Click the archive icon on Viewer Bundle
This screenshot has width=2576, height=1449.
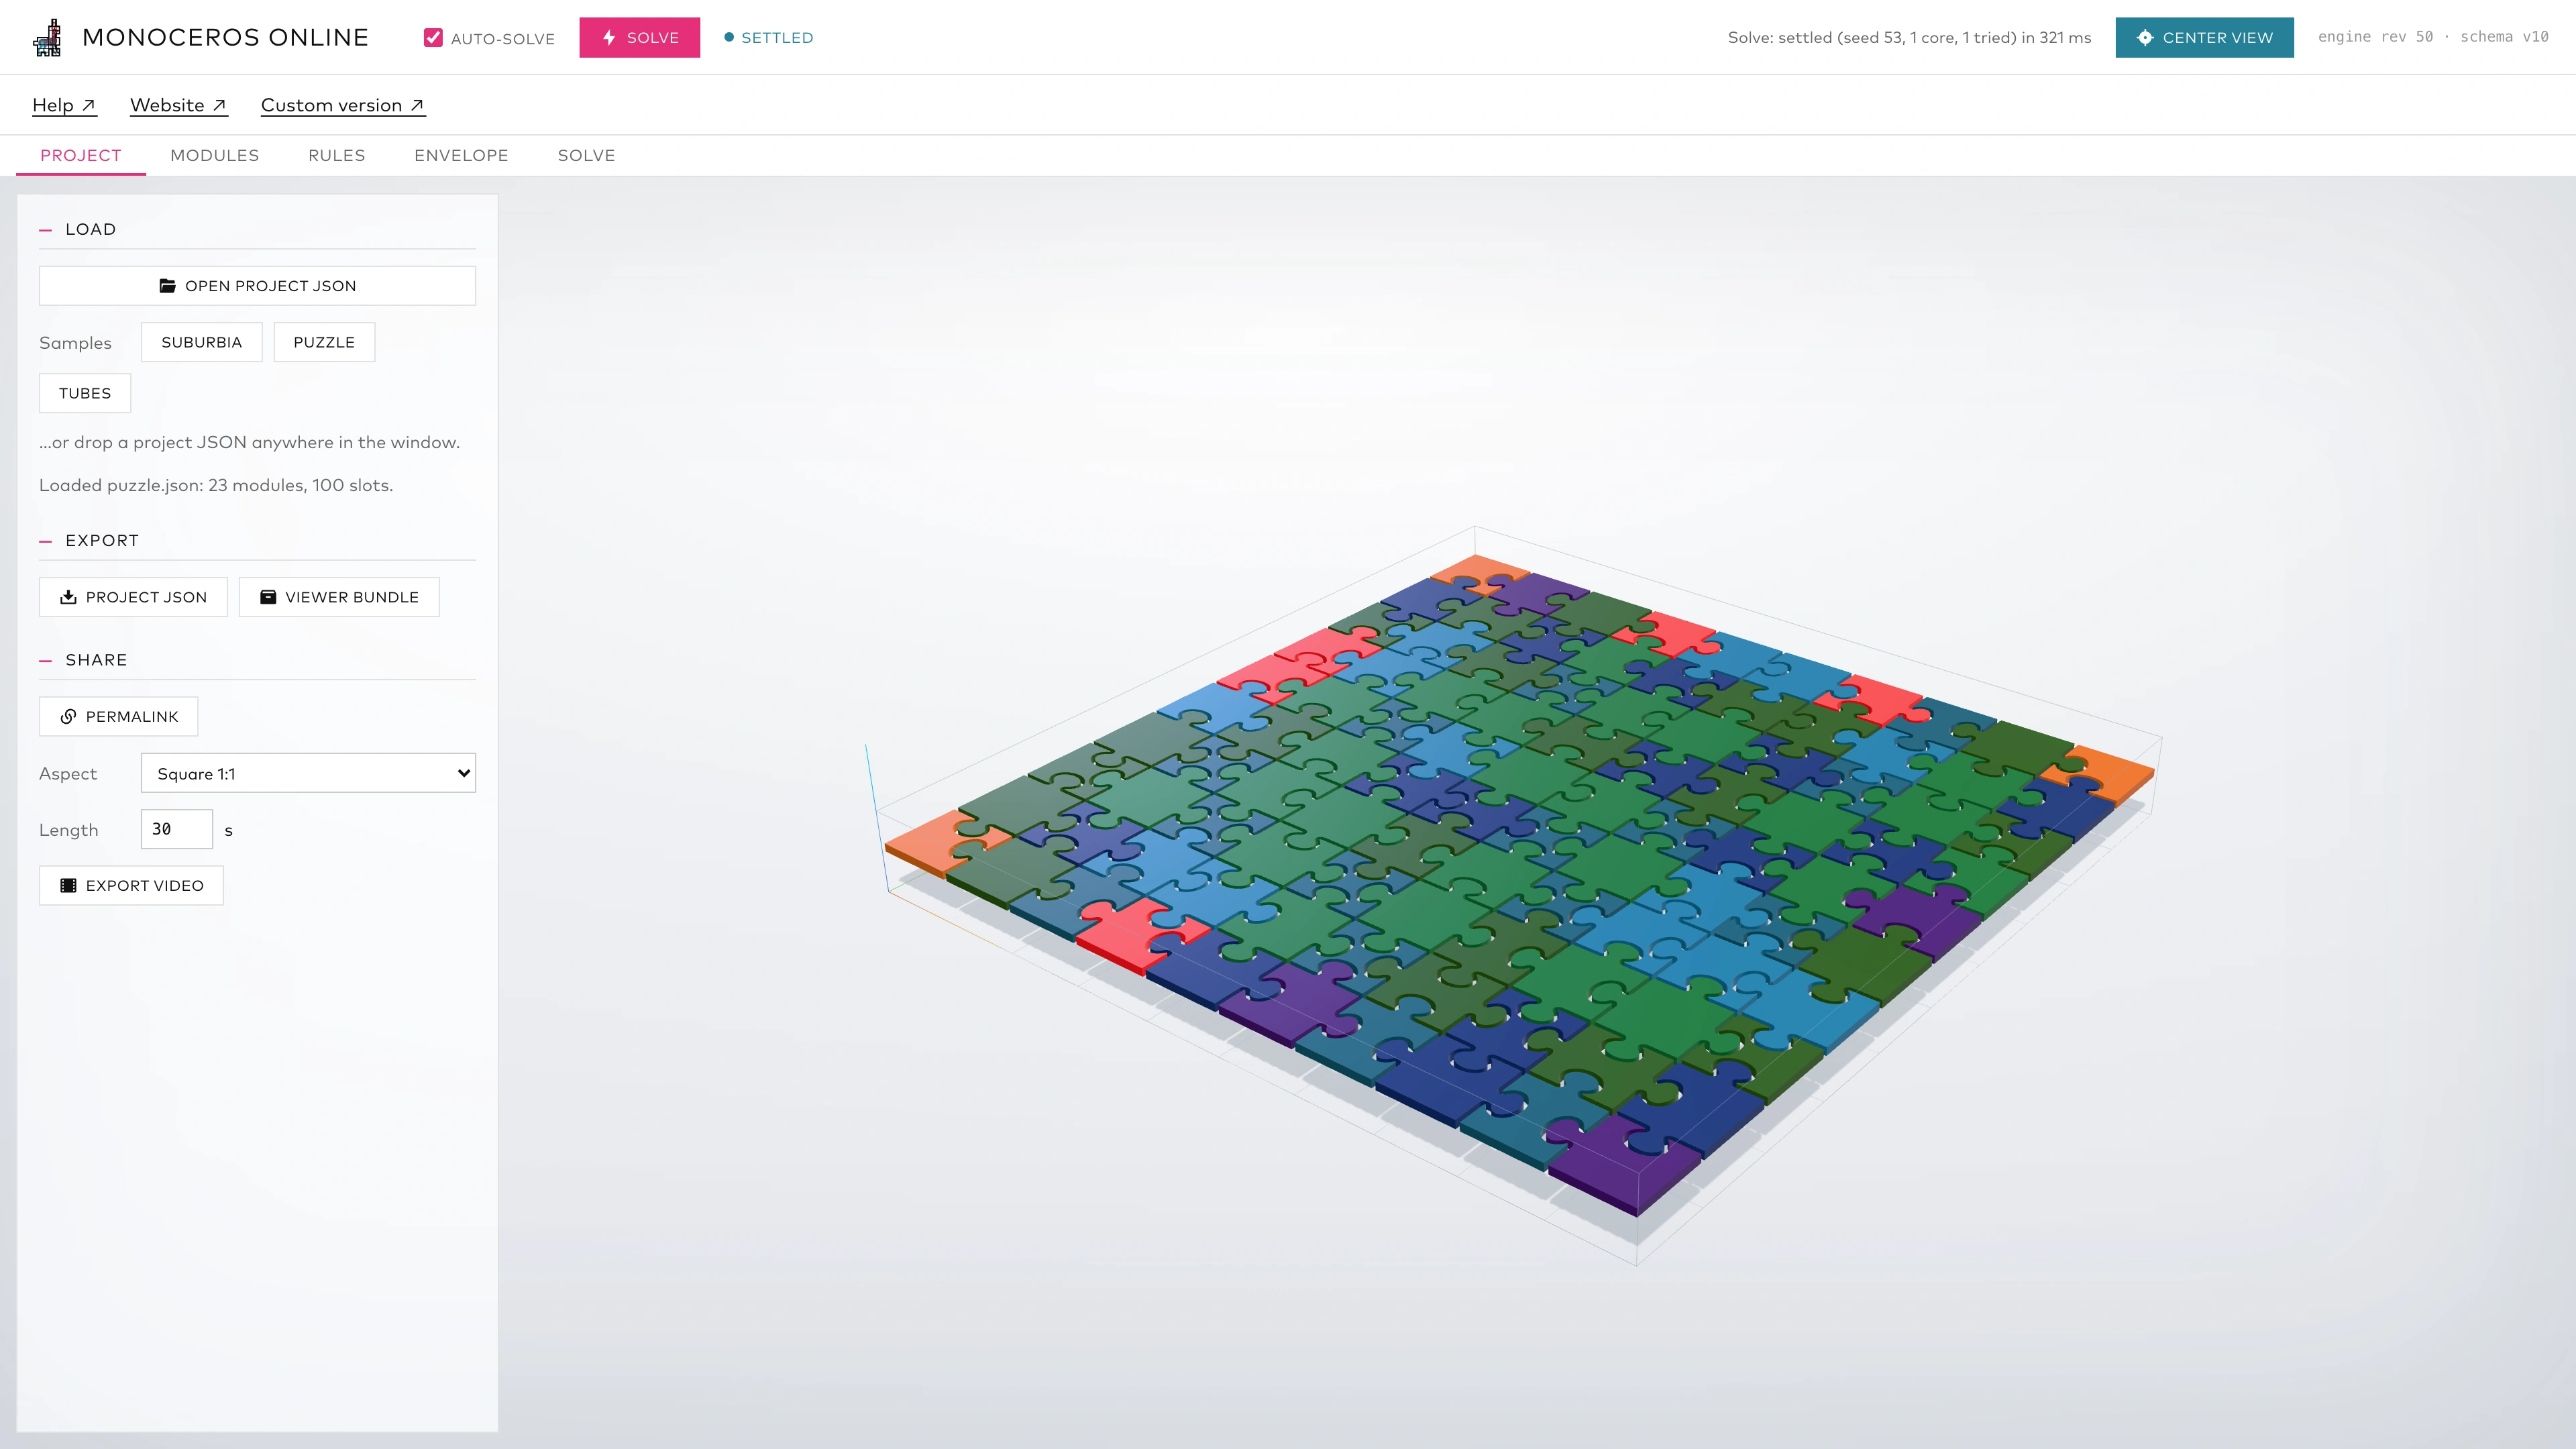(268, 597)
